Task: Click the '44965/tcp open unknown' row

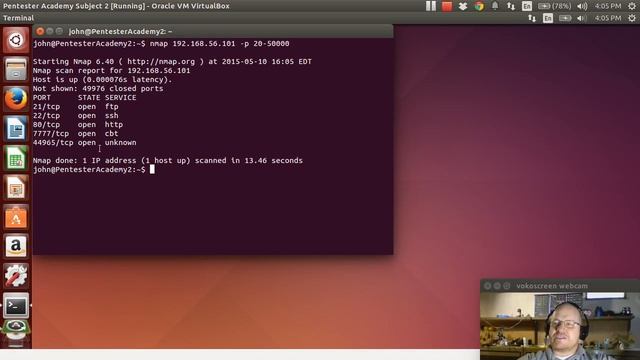Action: click(x=84, y=142)
